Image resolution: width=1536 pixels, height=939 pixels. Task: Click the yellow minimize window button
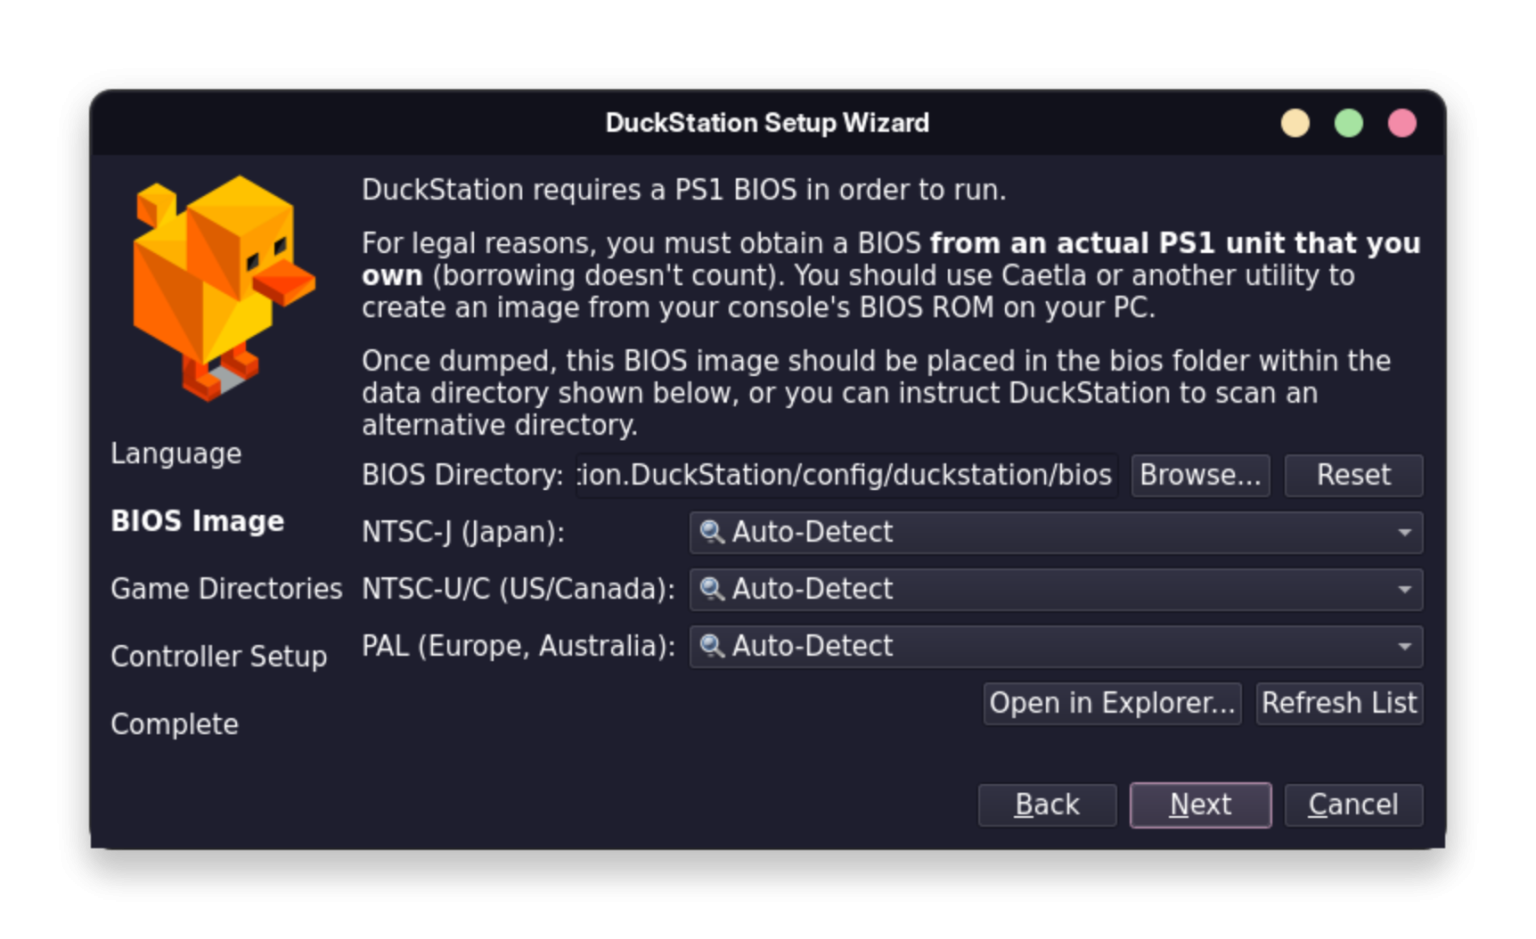click(1295, 123)
